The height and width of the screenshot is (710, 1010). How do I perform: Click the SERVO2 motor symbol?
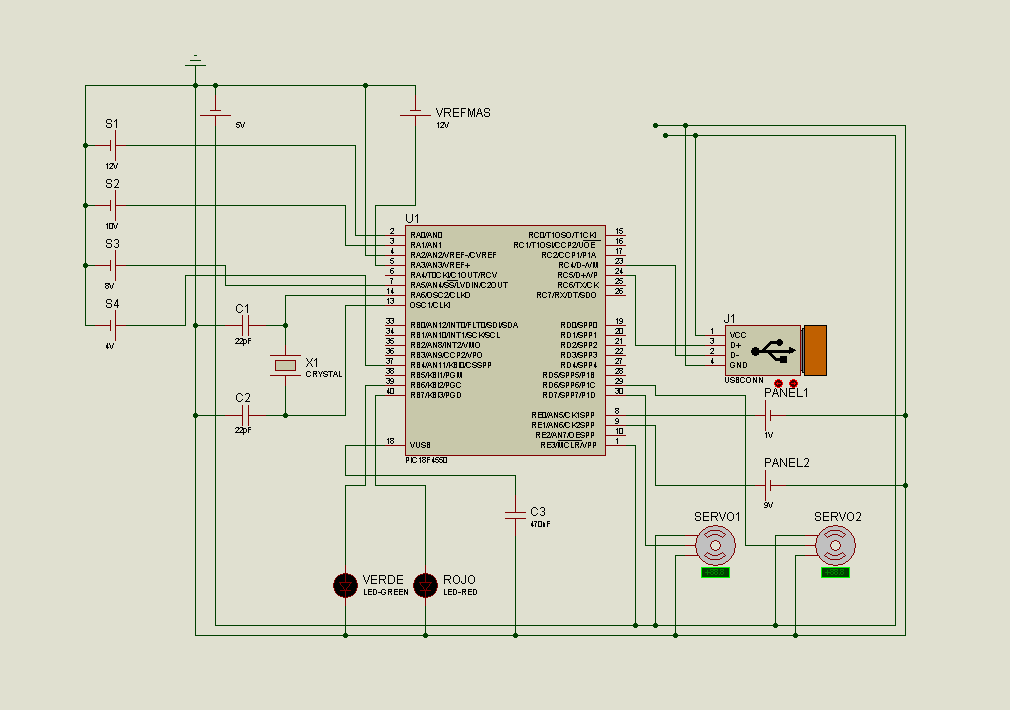click(x=835, y=545)
